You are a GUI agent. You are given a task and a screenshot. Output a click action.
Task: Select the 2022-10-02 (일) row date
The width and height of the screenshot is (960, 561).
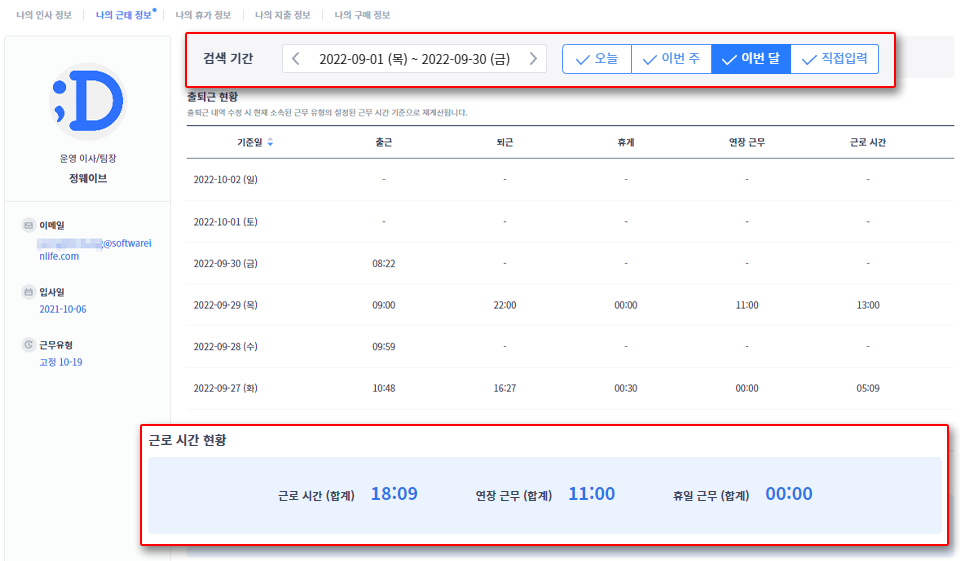[x=225, y=179]
